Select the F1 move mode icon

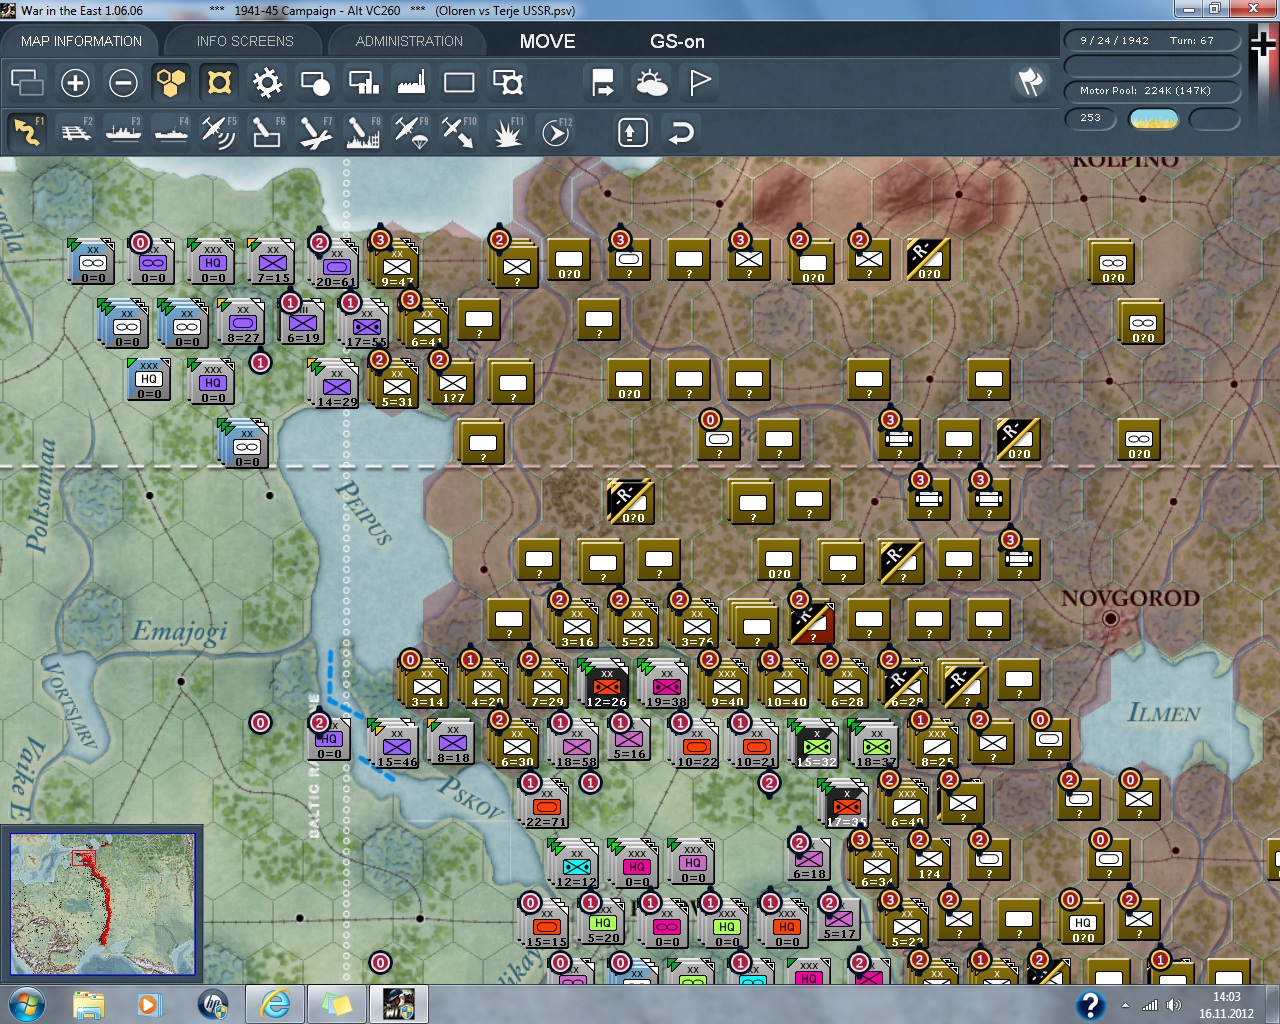coord(27,132)
